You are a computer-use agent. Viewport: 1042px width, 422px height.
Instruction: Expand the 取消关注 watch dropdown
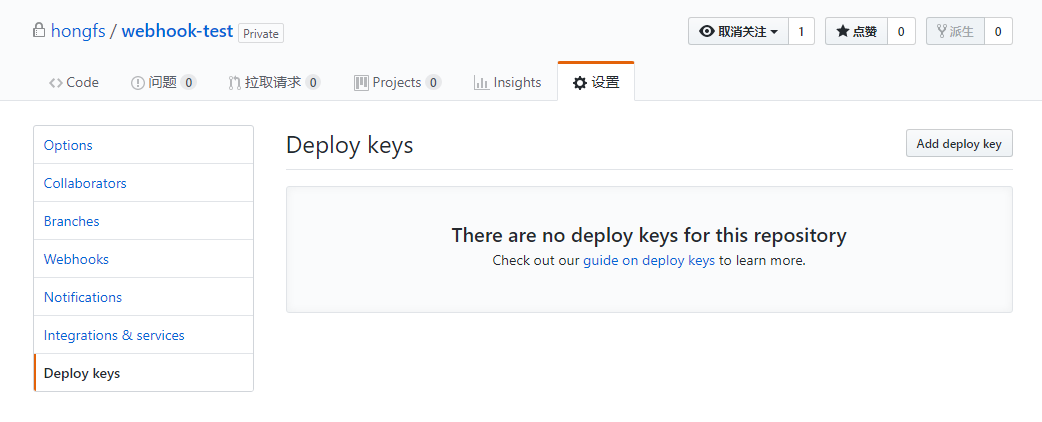(x=738, y=31)
